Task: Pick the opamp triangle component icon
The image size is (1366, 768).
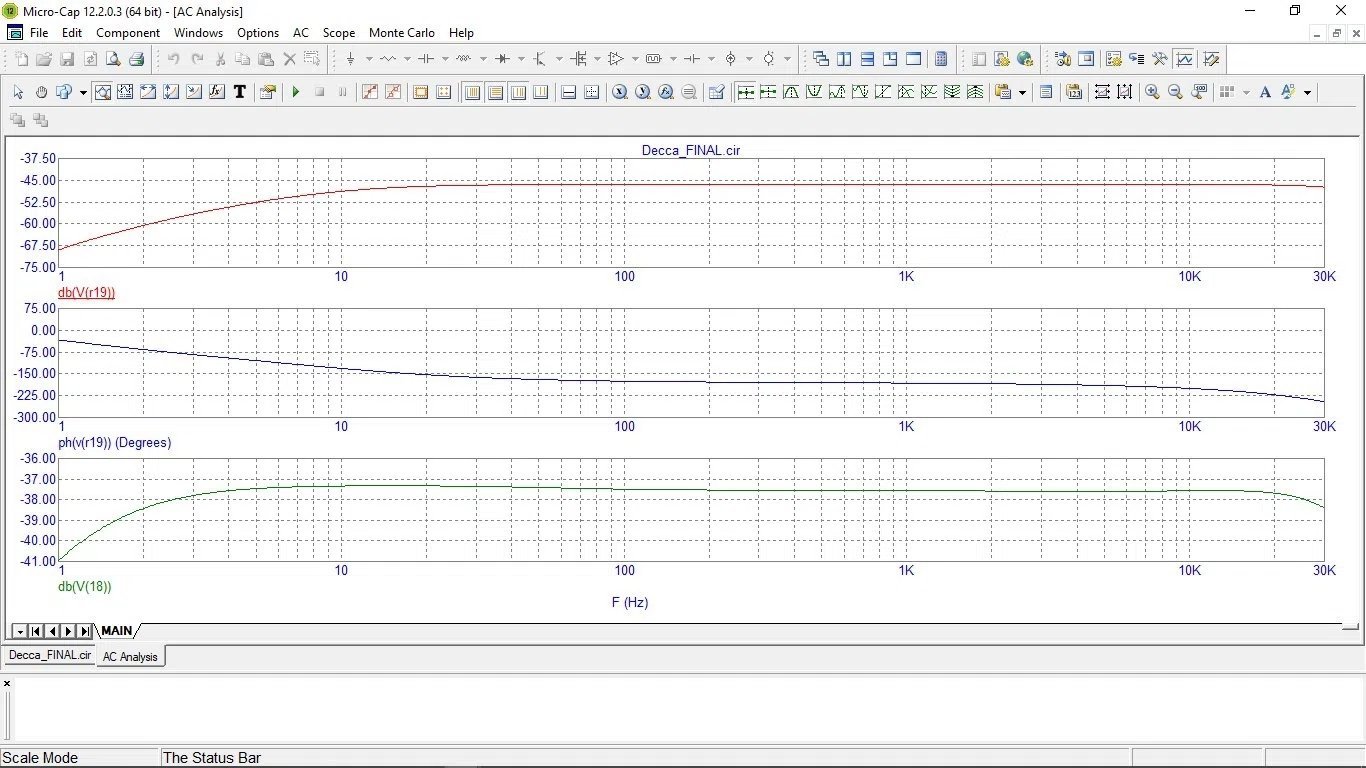Action: (x=616, y=59)
